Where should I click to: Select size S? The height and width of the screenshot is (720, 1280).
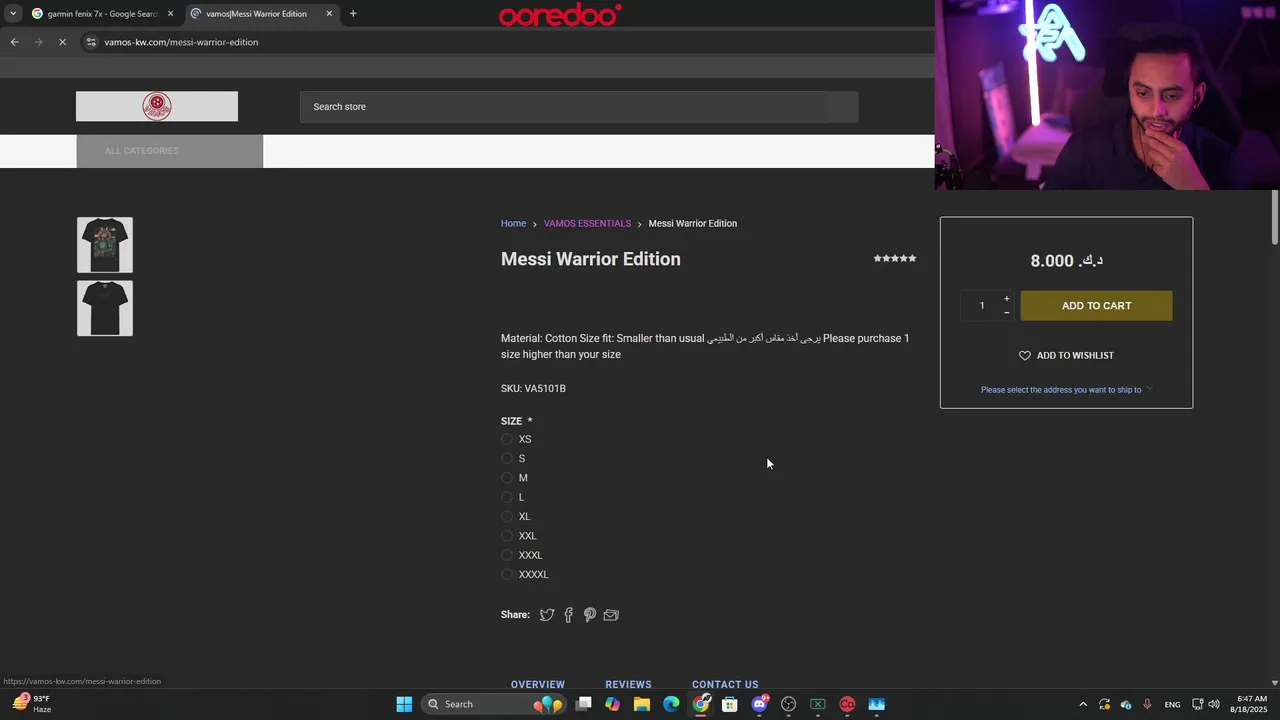(x=507, y=458)
